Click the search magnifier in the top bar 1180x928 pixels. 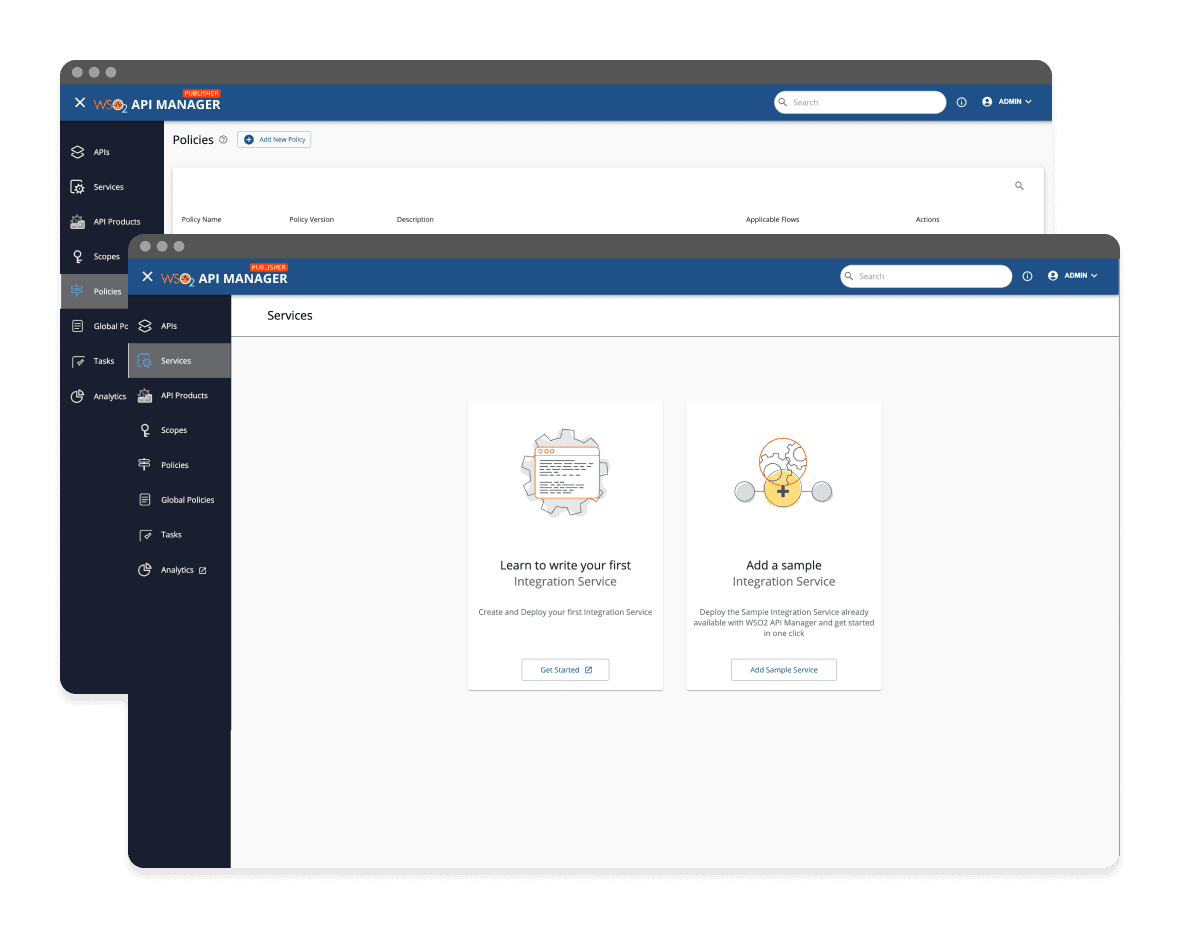coord(849,276)
